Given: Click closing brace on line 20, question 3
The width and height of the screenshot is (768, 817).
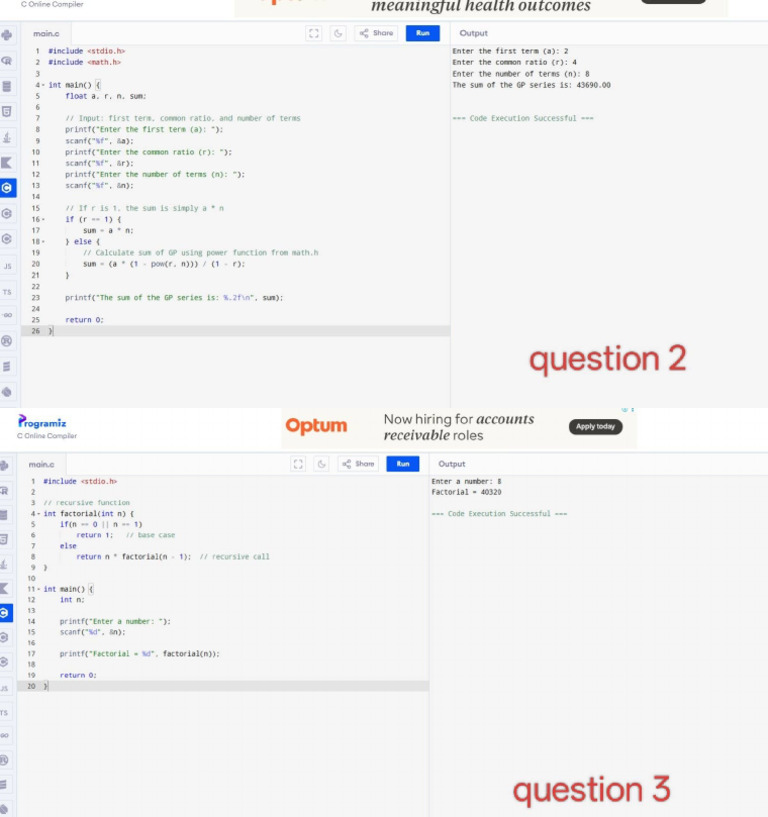Looking at the screenshot, I should [46, 686].
